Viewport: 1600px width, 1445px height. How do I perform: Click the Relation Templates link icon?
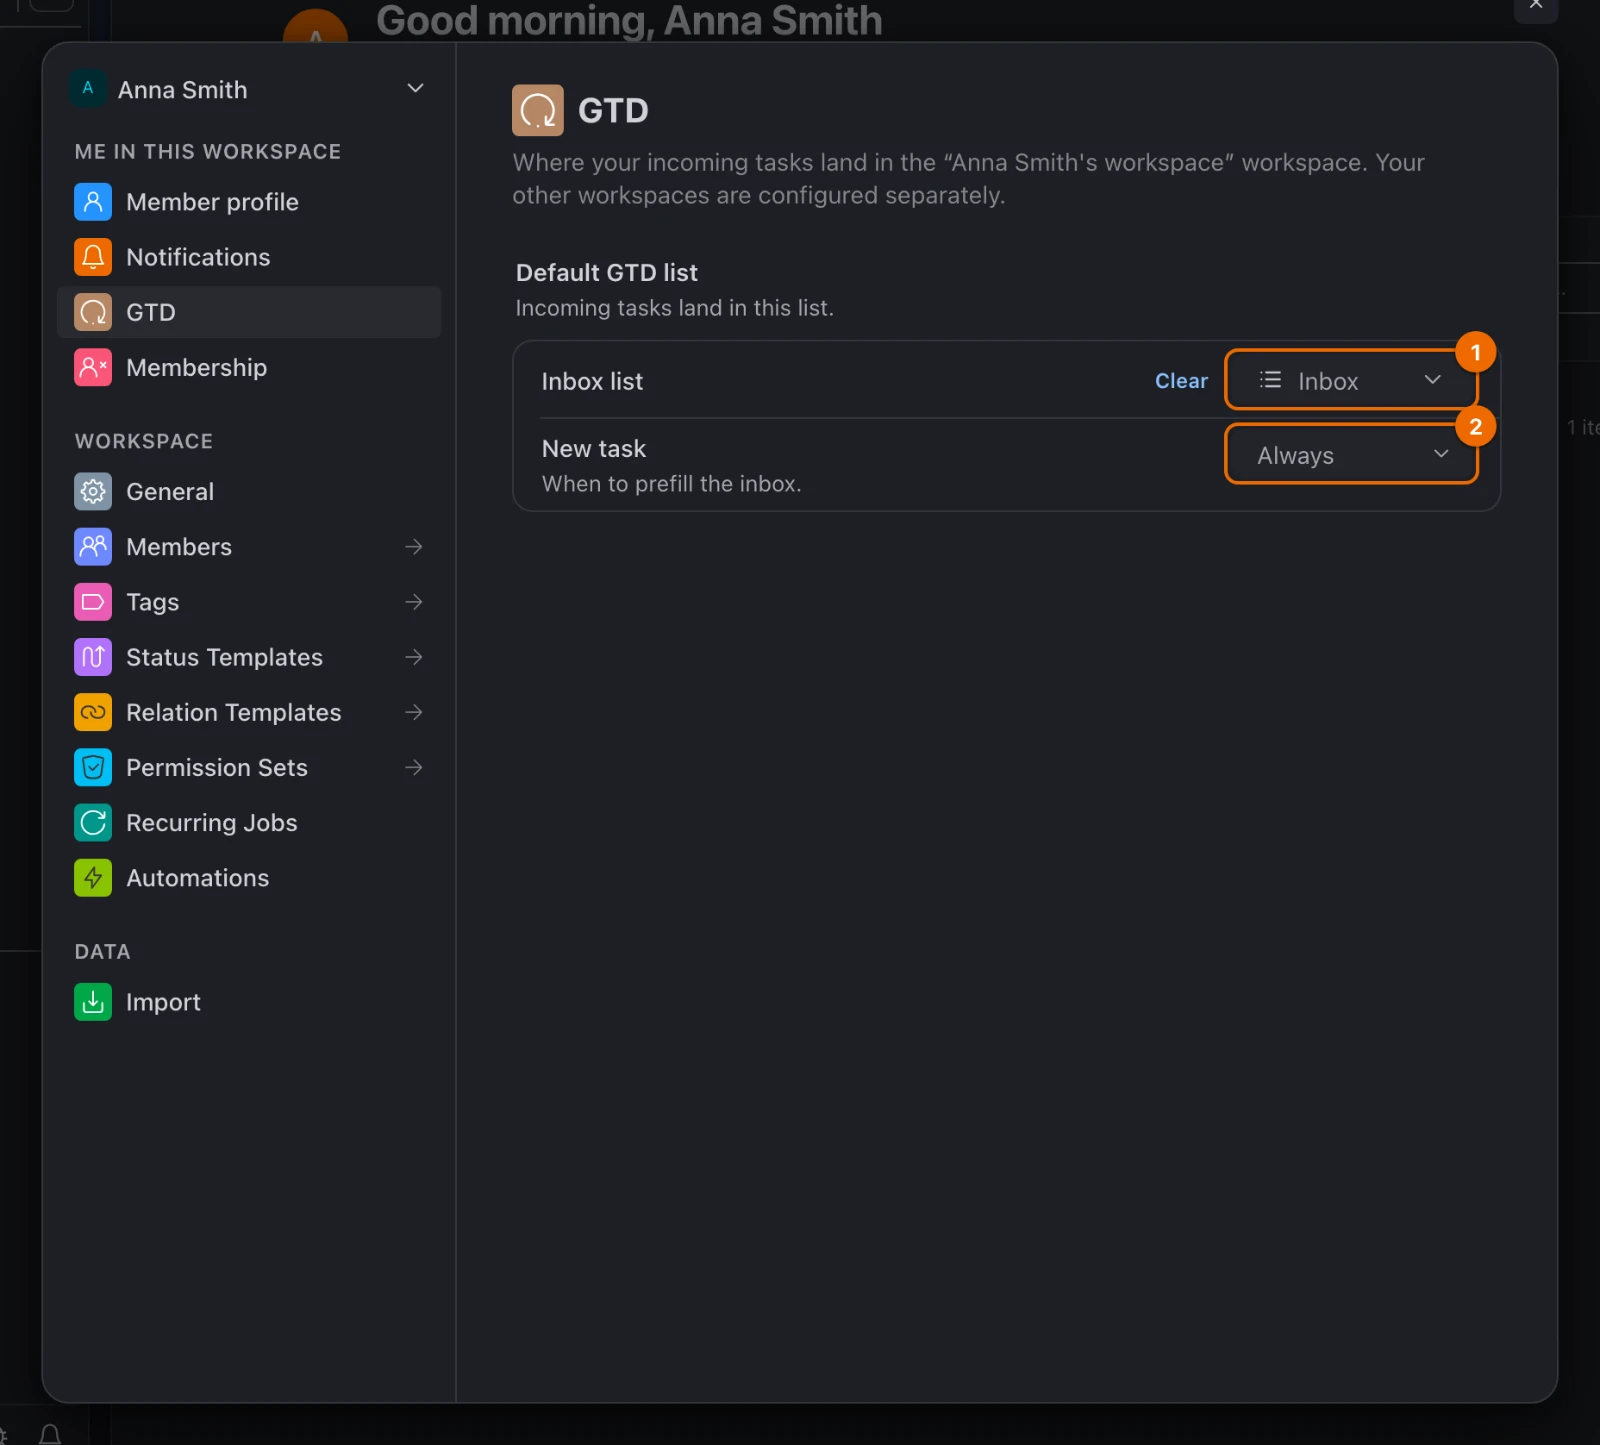coord(93,712)
